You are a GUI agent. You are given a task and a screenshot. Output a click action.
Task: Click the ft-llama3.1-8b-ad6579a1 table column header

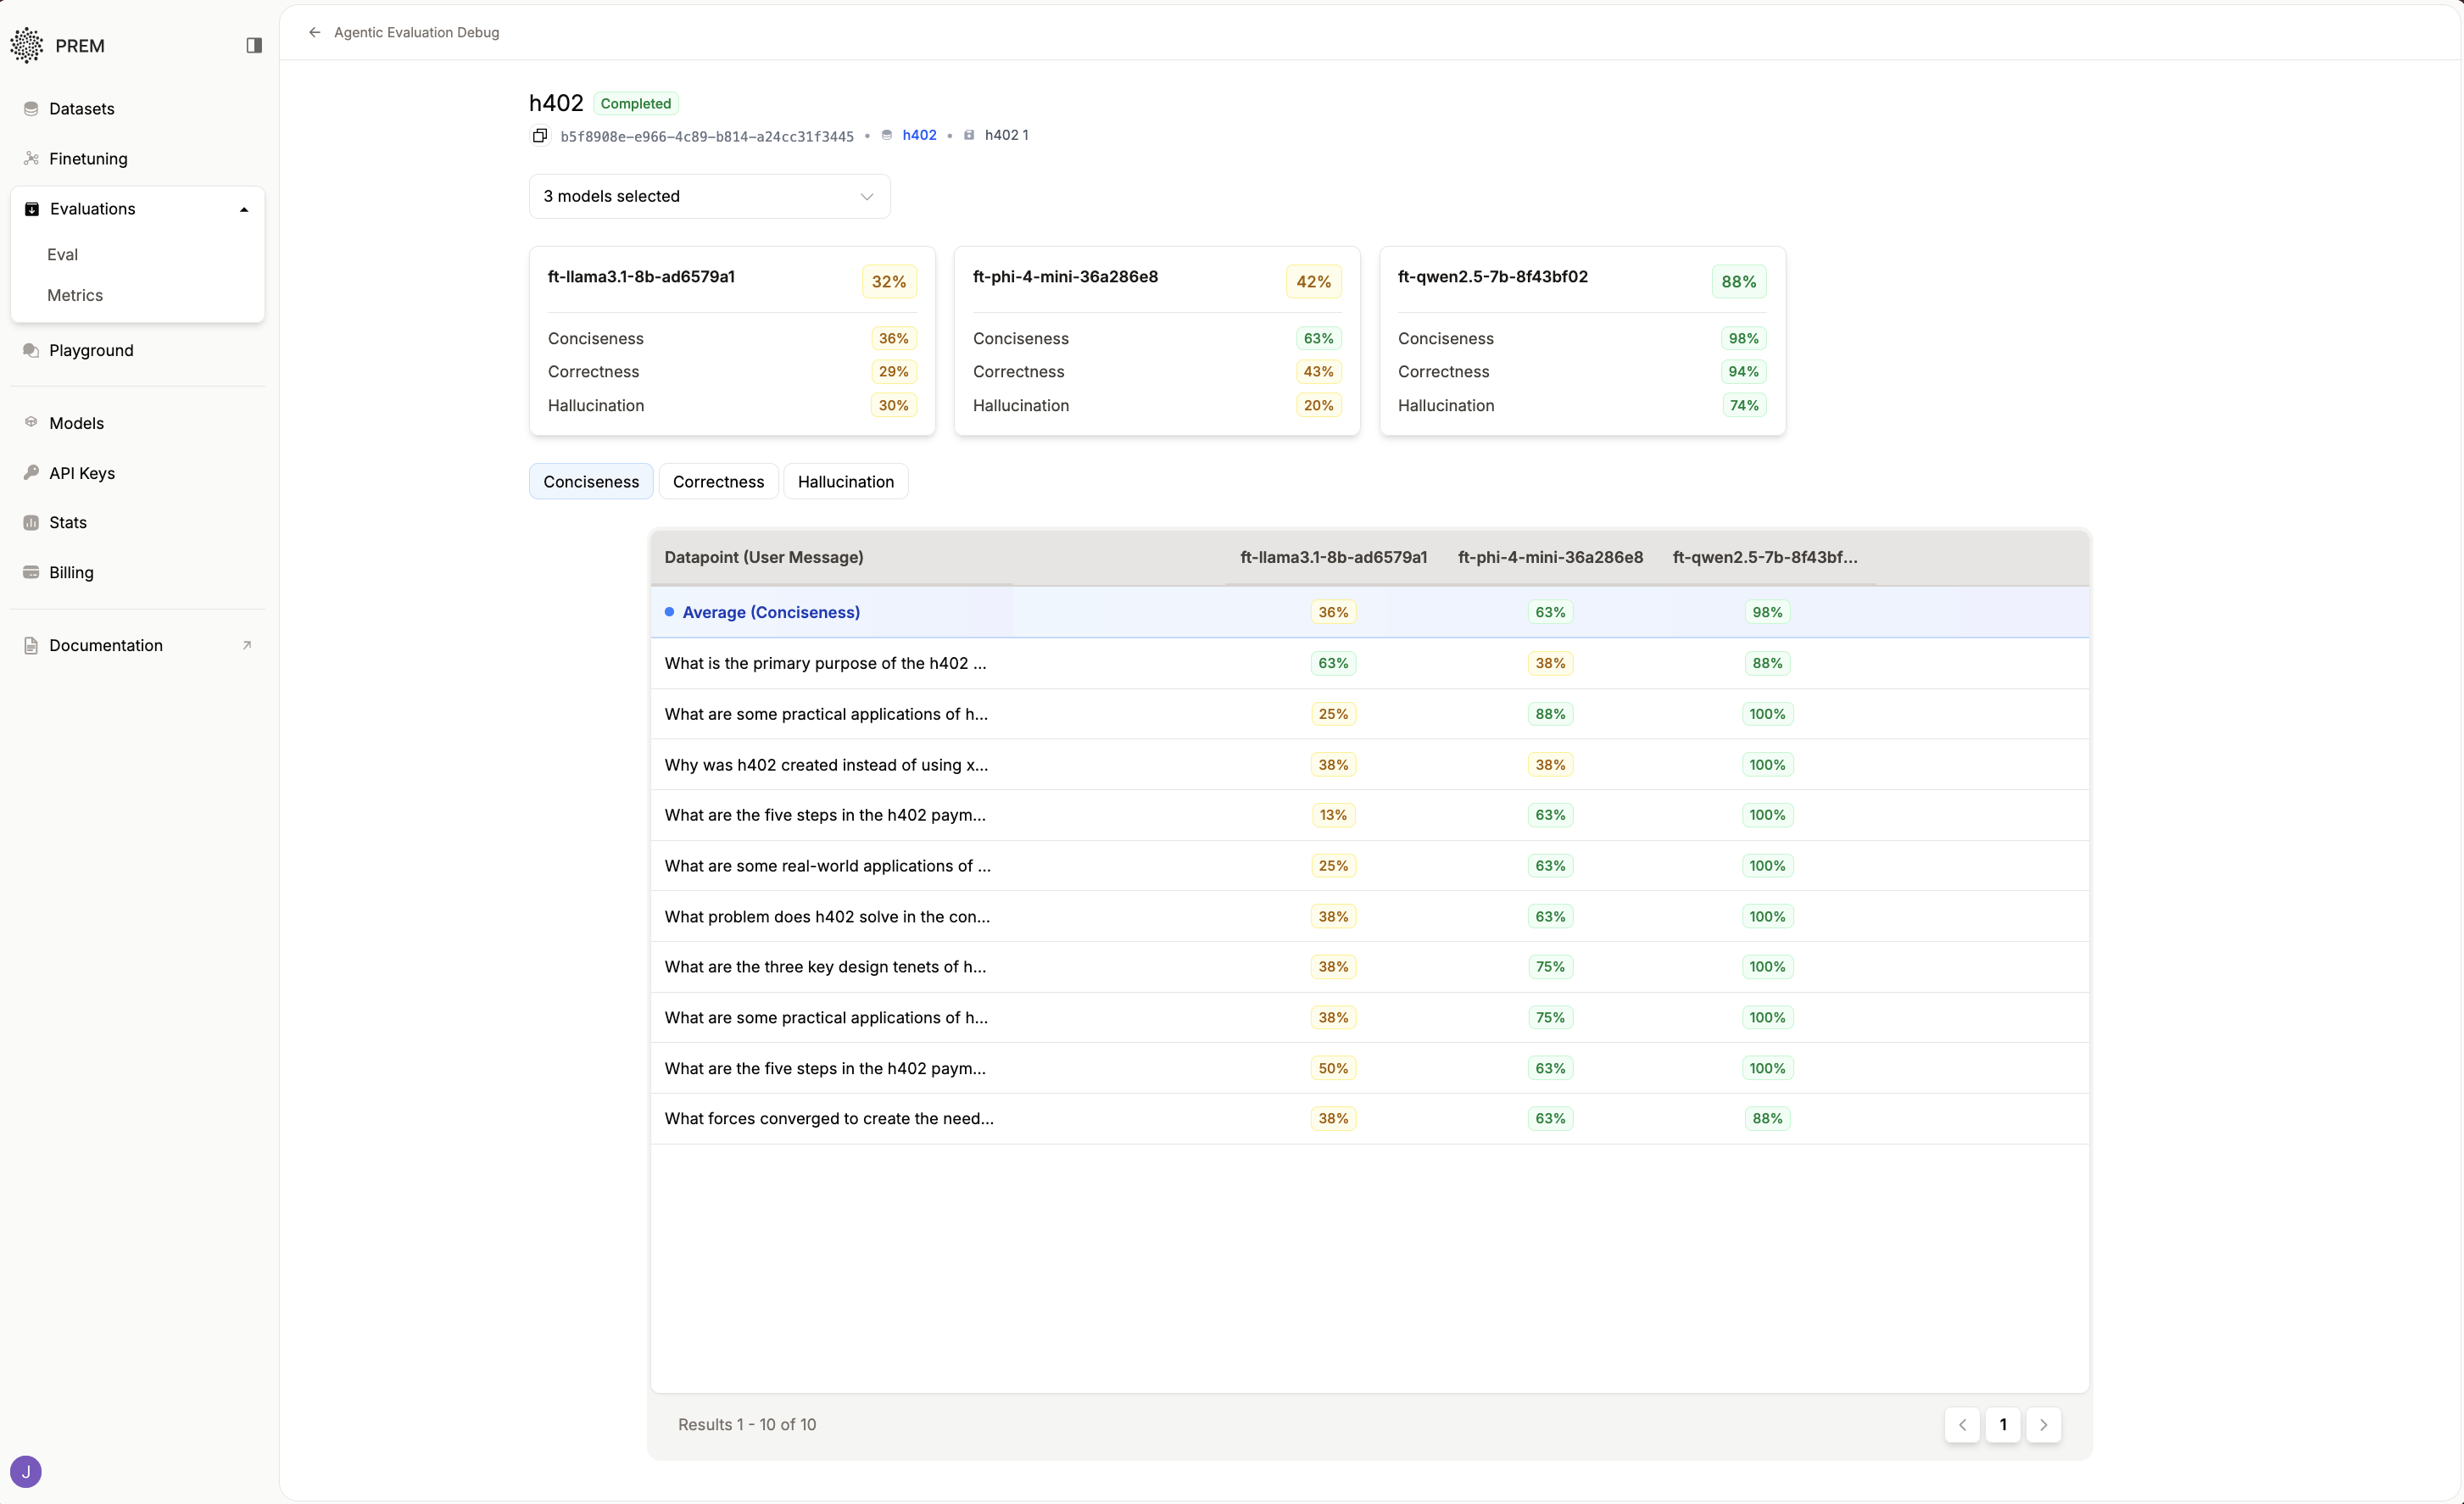click(1333, 557)
